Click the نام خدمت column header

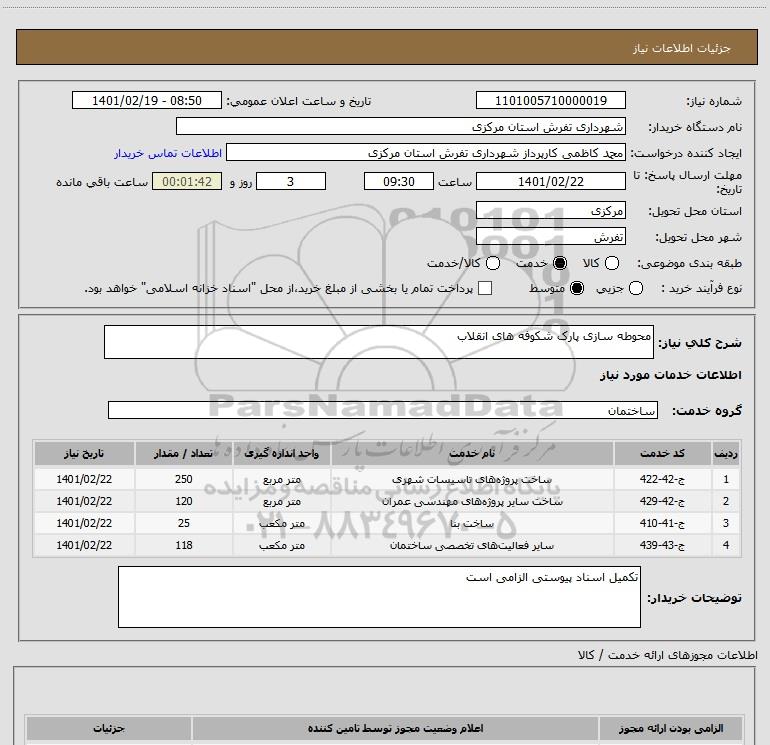pos(472,453)
